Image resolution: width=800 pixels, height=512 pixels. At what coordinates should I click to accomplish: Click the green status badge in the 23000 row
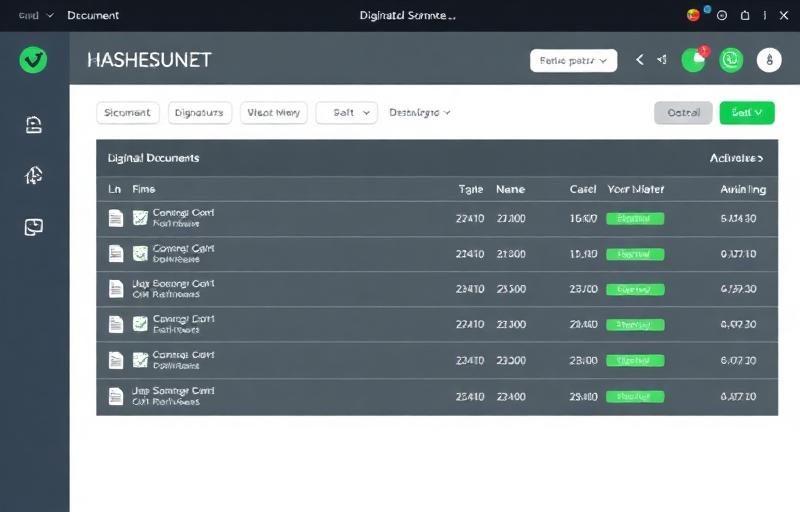pos(635,361)
